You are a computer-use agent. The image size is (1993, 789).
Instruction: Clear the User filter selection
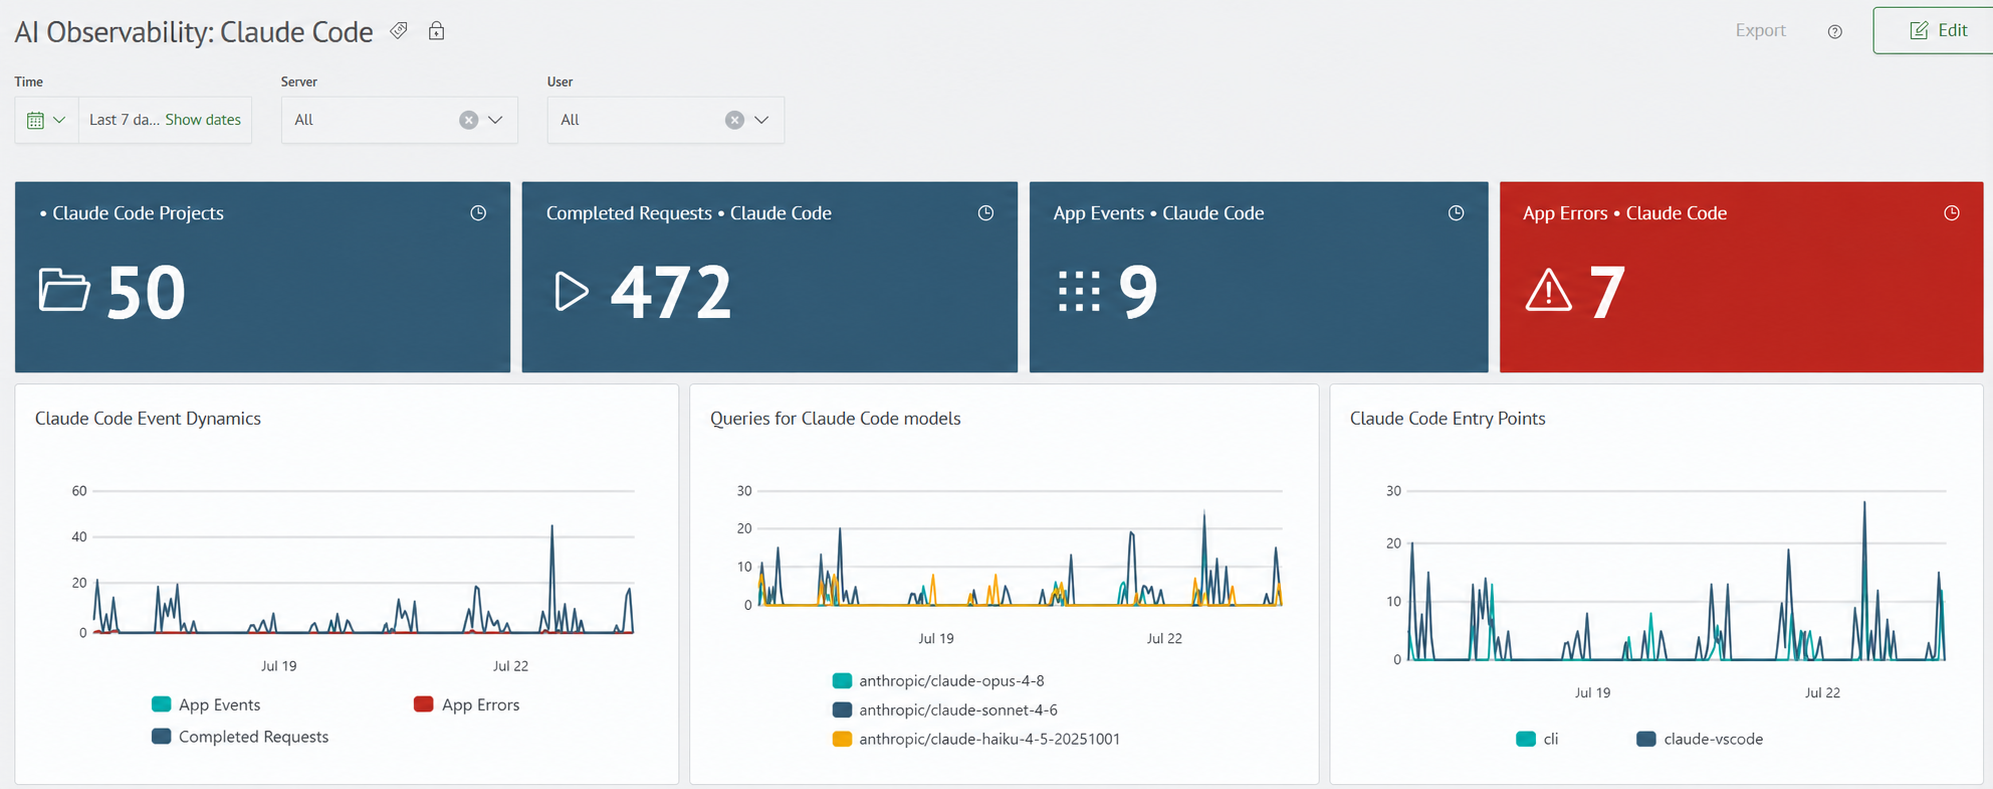[734, 120]
